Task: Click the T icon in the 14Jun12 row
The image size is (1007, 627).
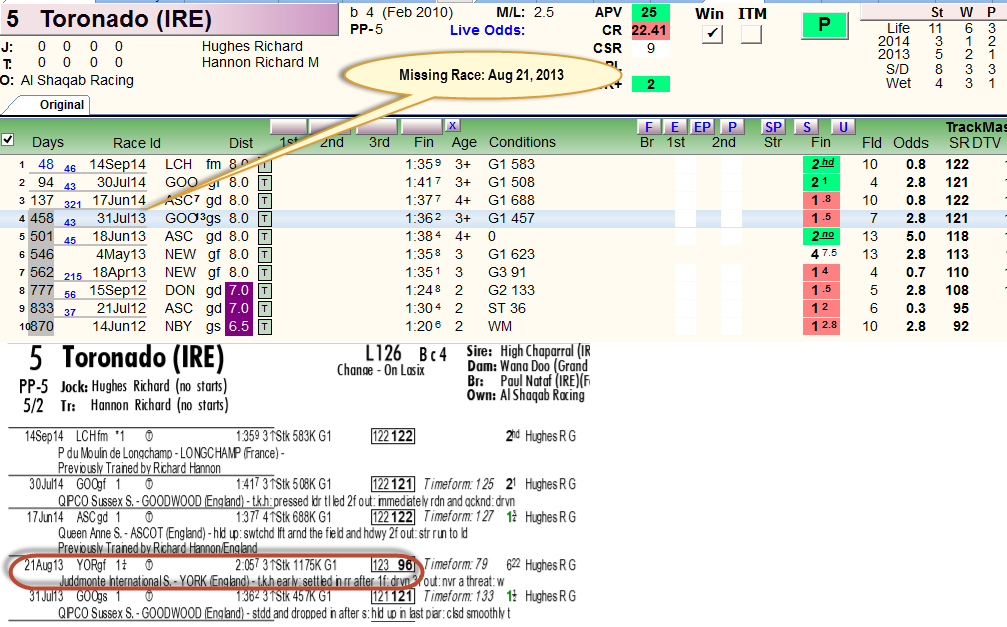Action: coord(265,327)
